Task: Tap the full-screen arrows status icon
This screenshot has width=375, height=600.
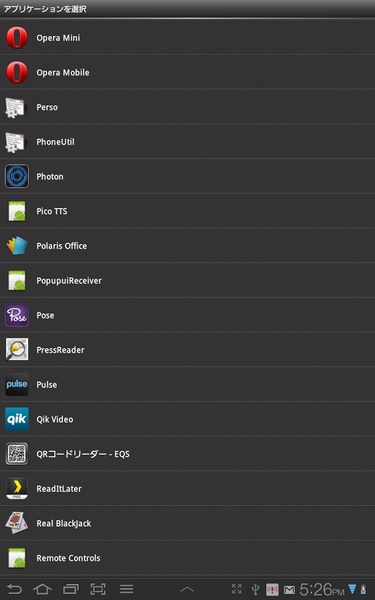Action: 237,589
